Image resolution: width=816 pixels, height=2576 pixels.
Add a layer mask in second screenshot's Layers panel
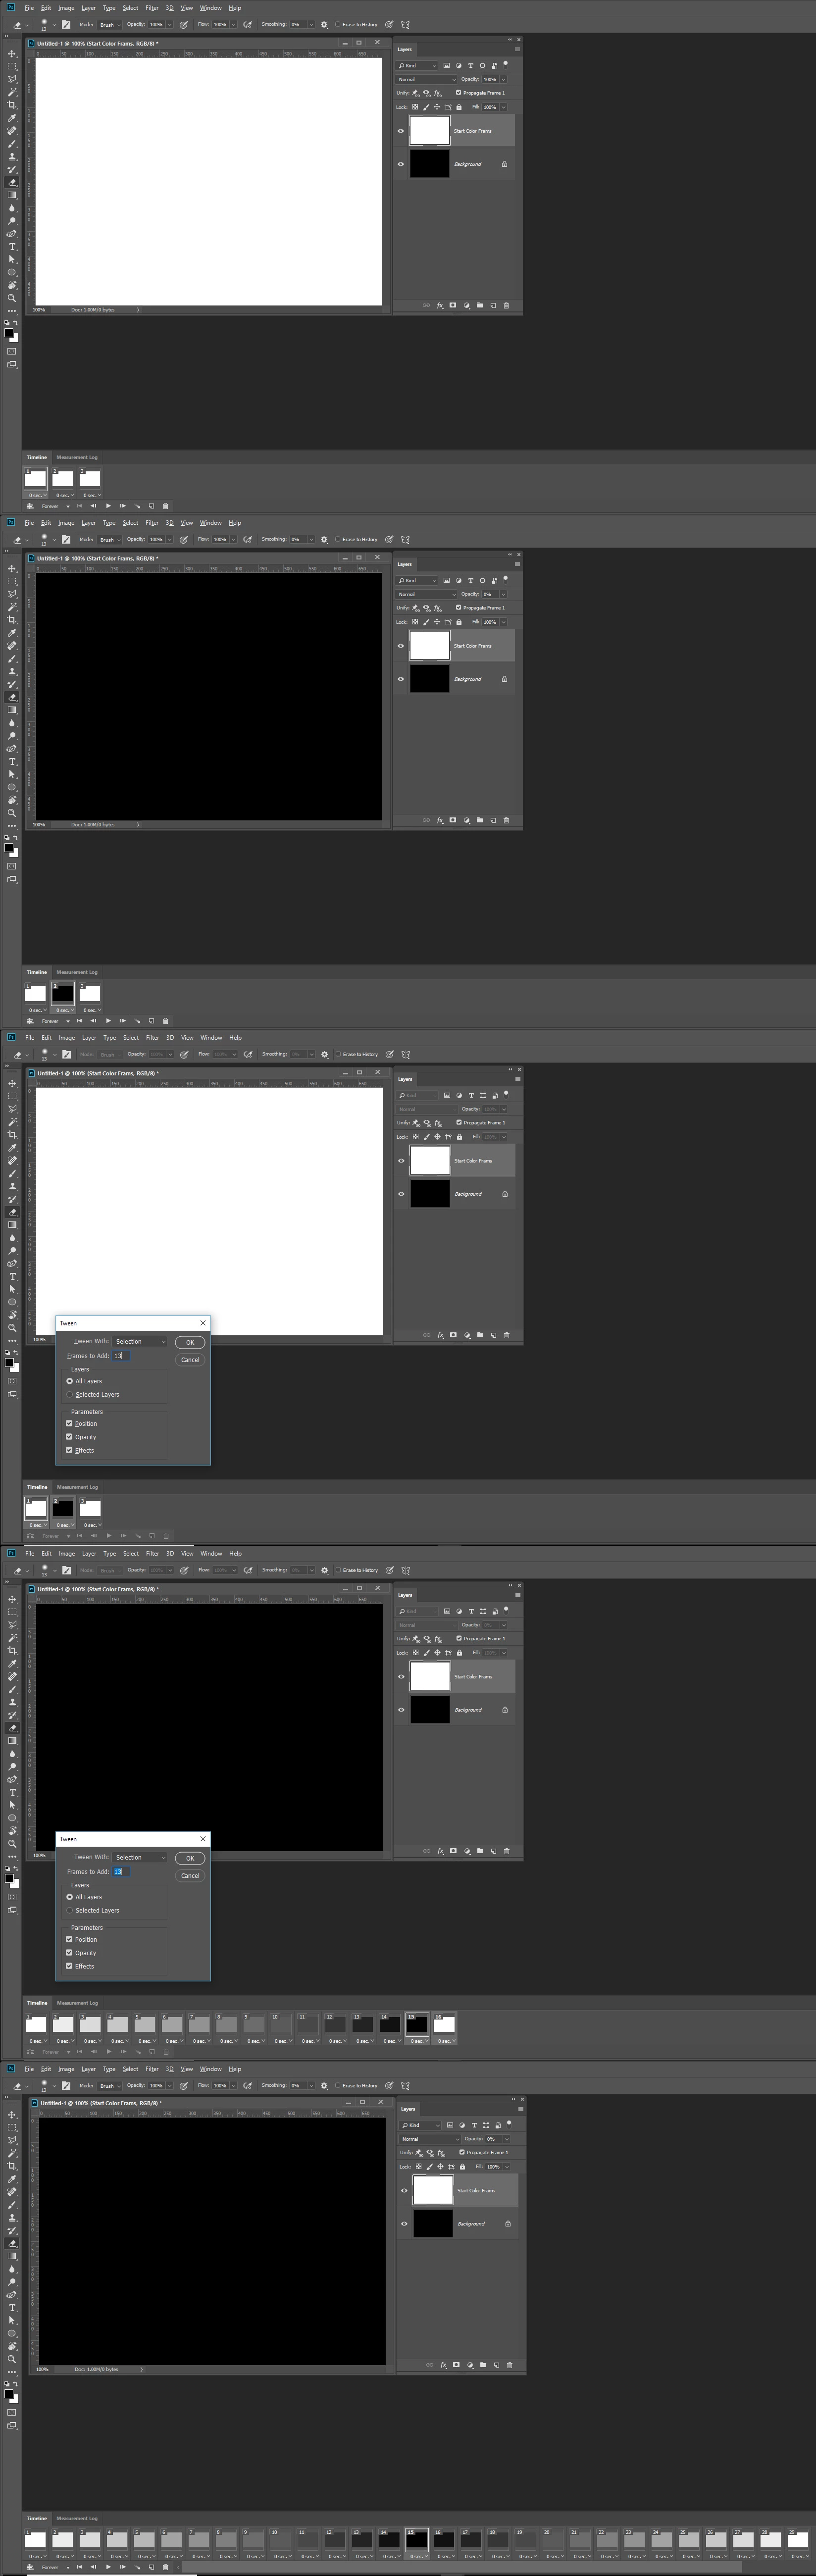click(452, 820)
